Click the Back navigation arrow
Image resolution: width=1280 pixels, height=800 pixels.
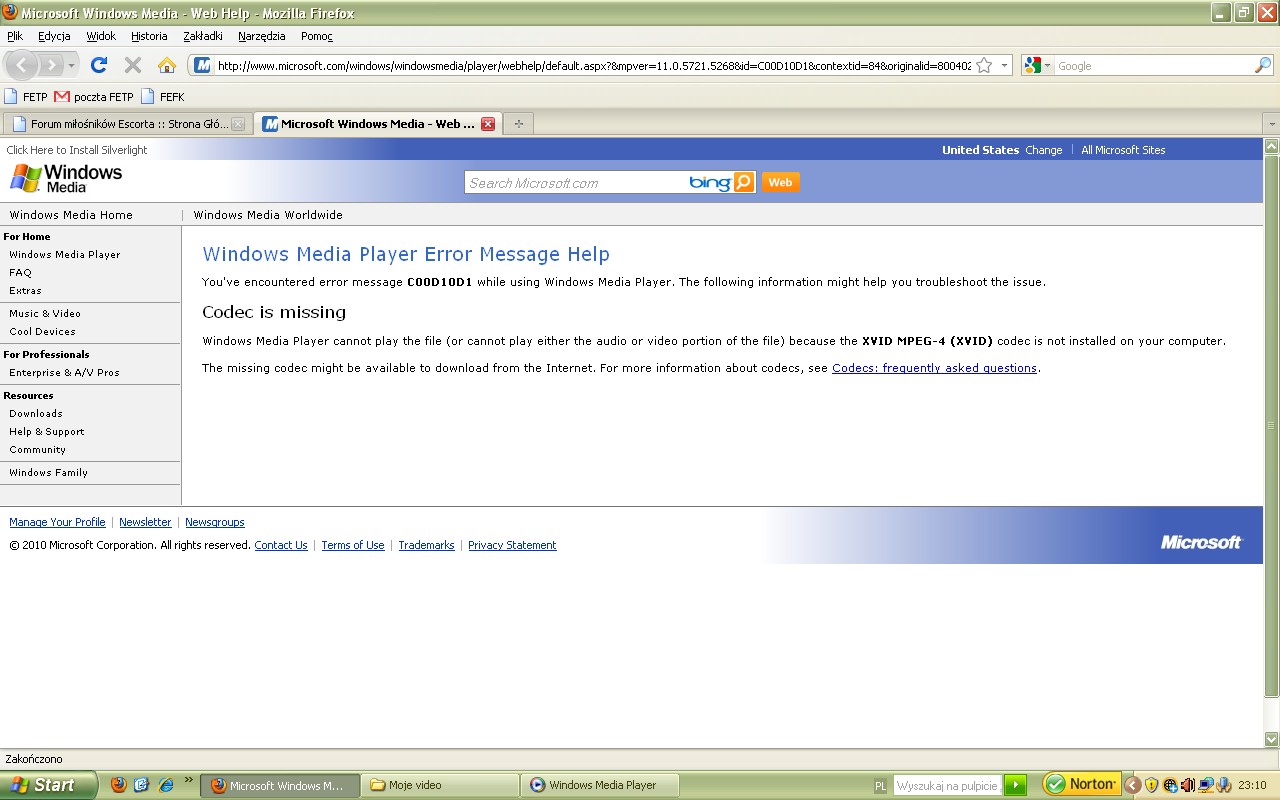point(22,65)
